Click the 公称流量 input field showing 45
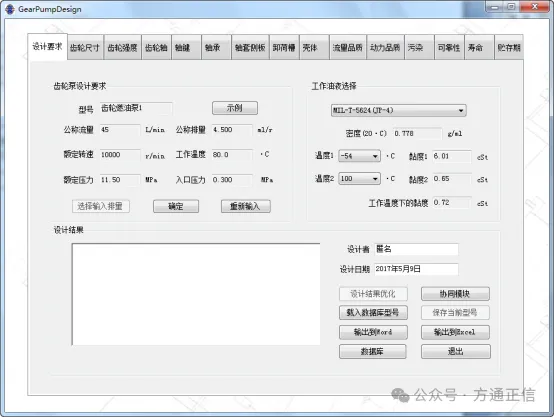 coord(120,130)
